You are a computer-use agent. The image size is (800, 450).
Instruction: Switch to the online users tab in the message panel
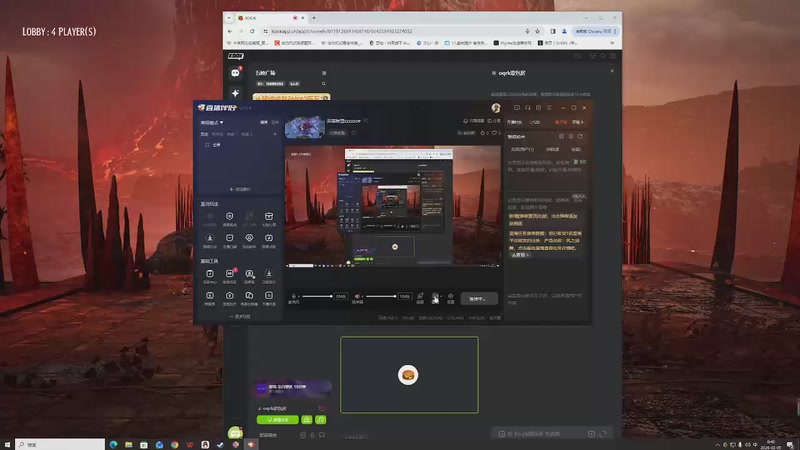click(522, 149)
